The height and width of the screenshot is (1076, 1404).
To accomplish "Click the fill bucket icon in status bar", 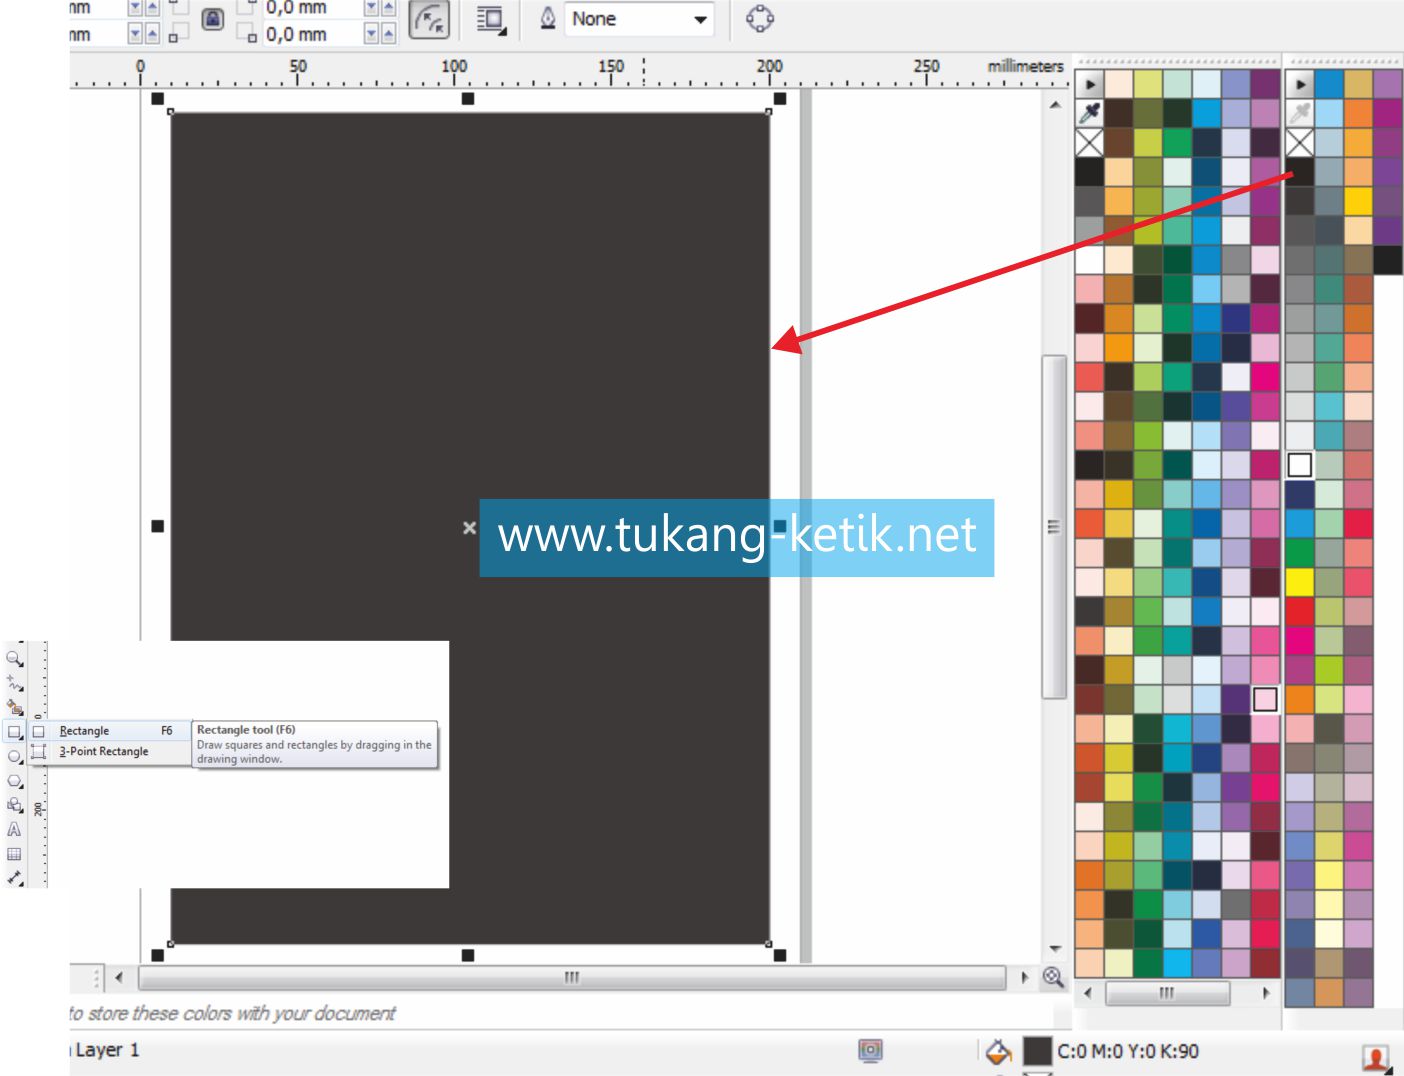I will click(x=998, y=1051).
